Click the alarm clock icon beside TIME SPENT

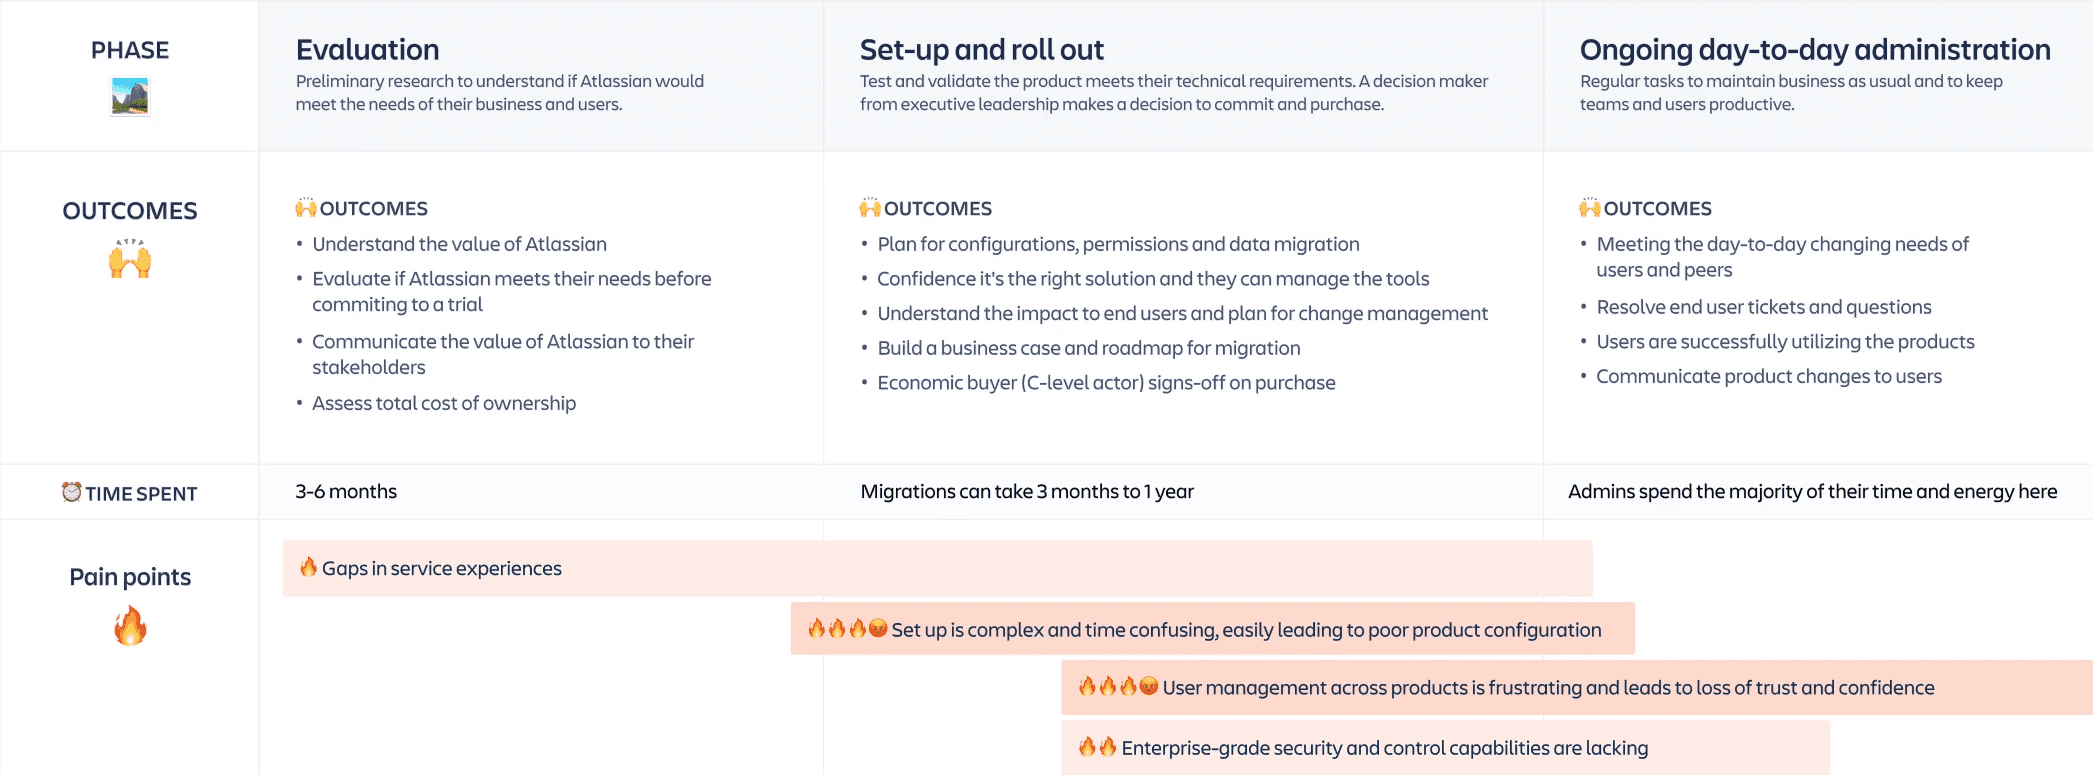72,492
